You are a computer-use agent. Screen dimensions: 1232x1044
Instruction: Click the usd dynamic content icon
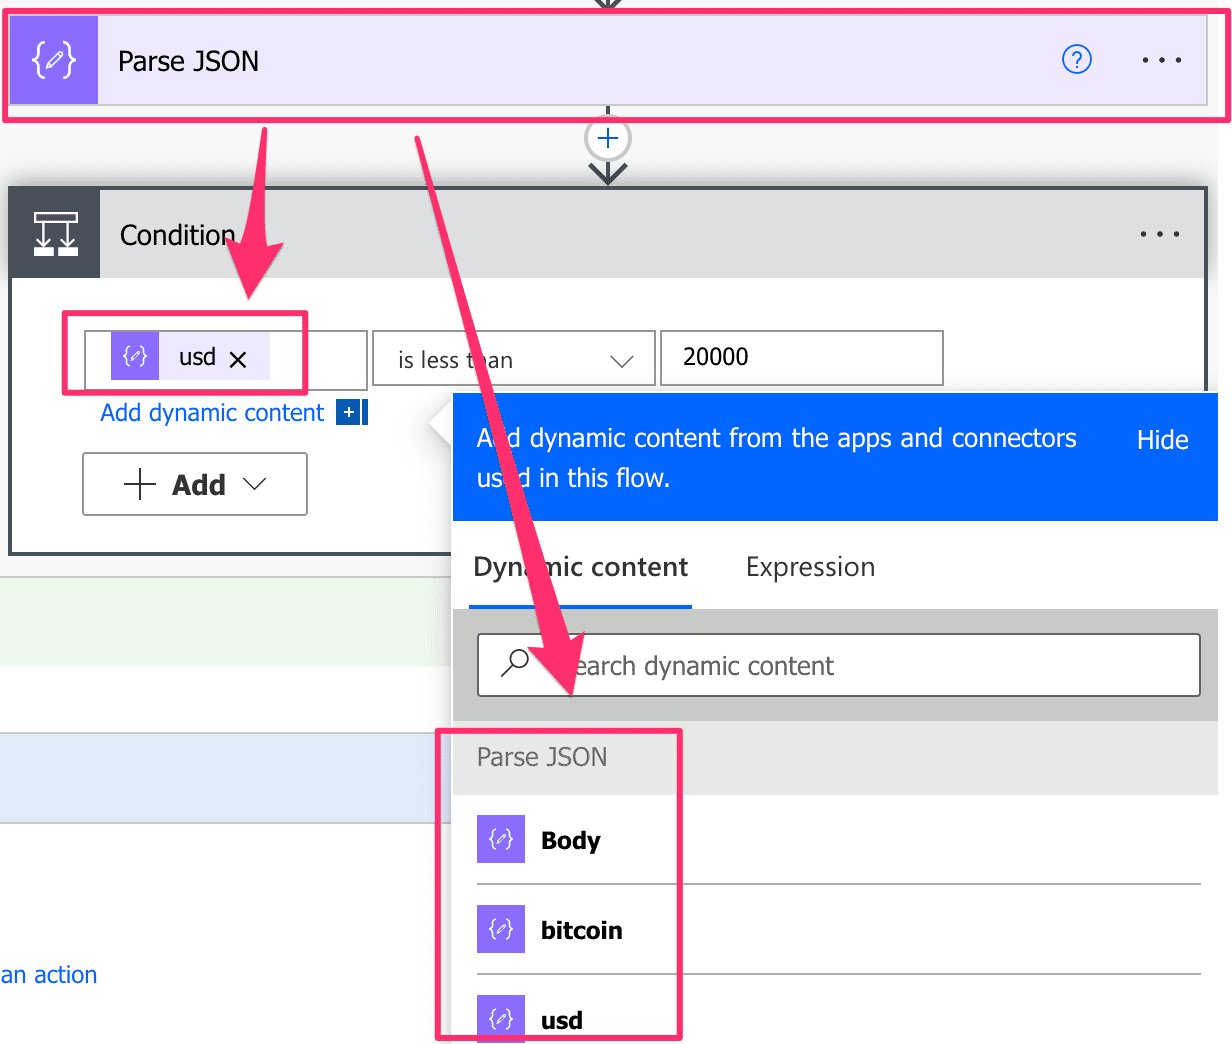tap(500, 1017)
